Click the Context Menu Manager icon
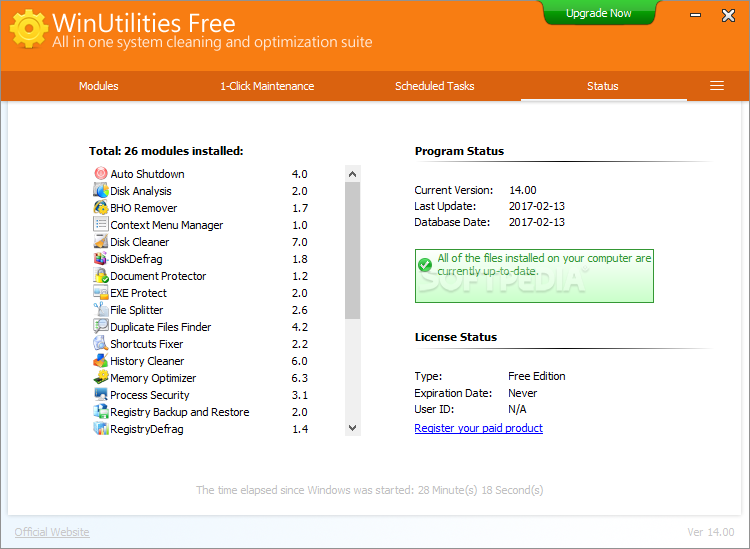750x549 pixels. point(100,224)
